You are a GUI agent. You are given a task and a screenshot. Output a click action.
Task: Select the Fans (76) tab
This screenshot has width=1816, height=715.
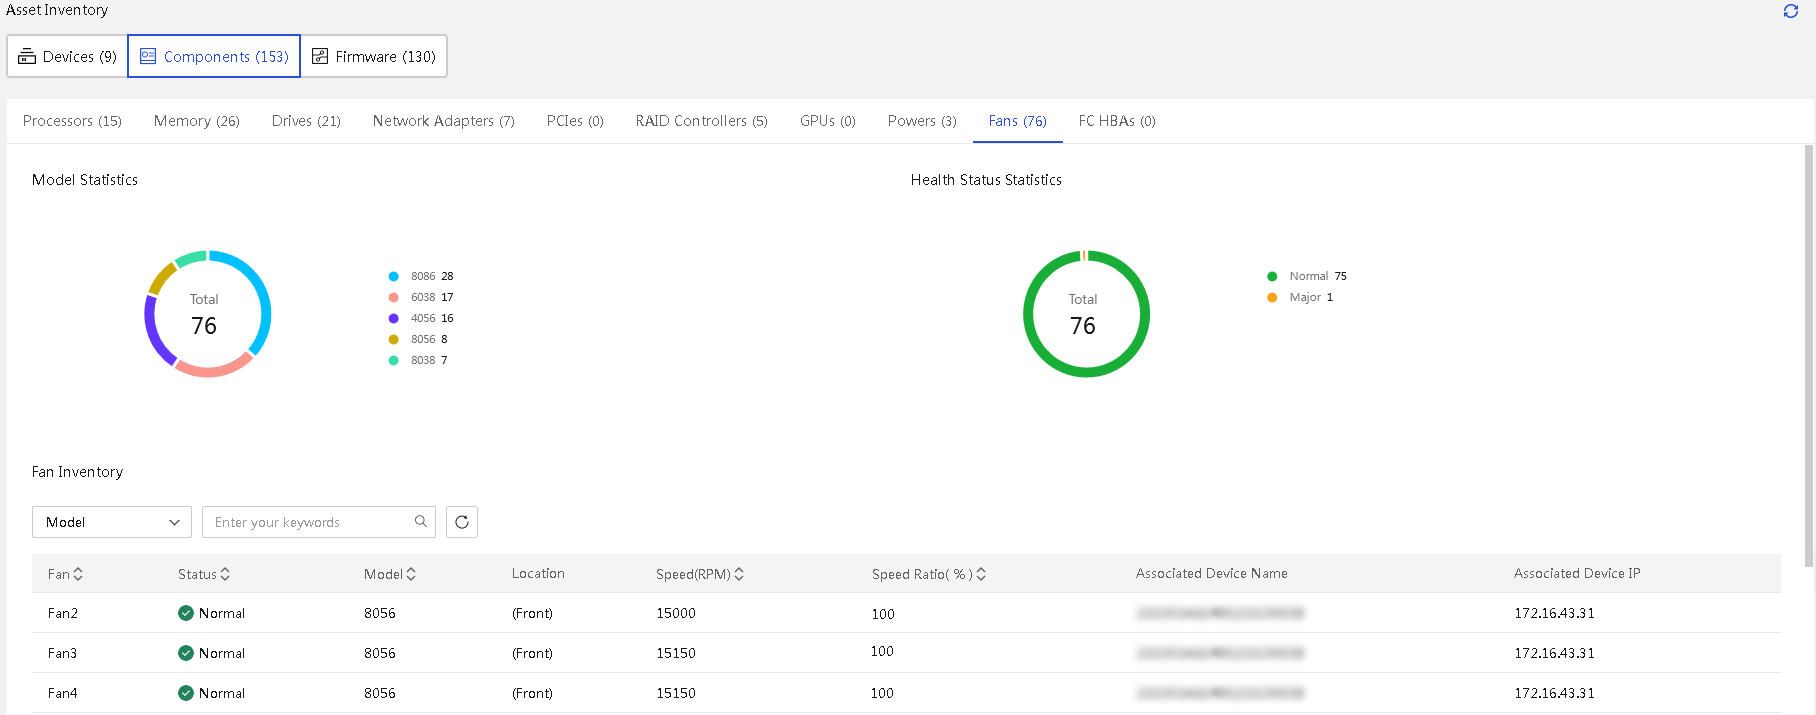click(1018, 121)
